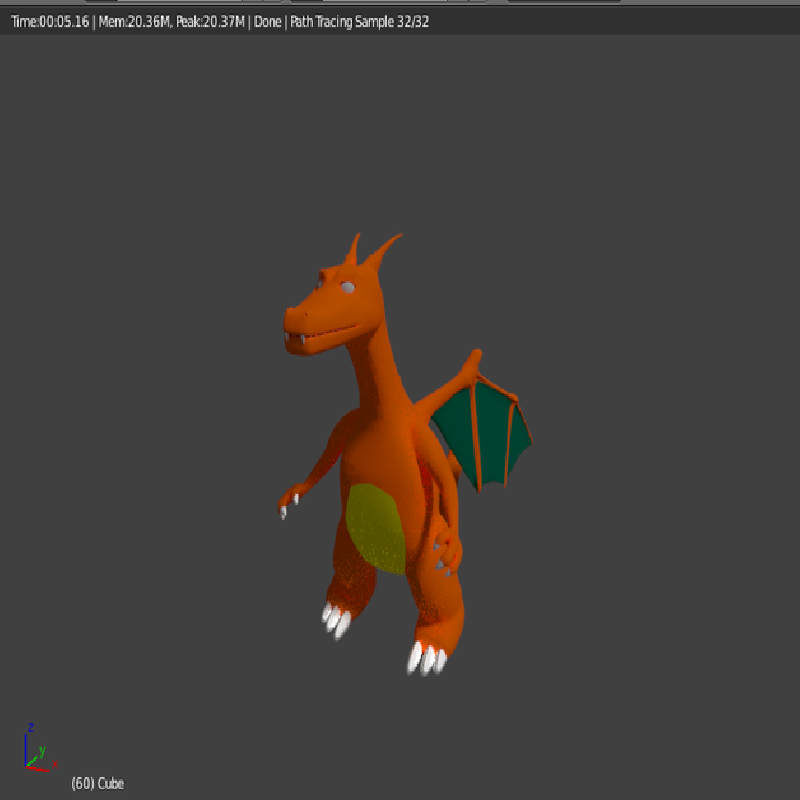Click the Peak memory text in header
The height and width of the screenshot is (800, 800).
click(x=210, y=22)
